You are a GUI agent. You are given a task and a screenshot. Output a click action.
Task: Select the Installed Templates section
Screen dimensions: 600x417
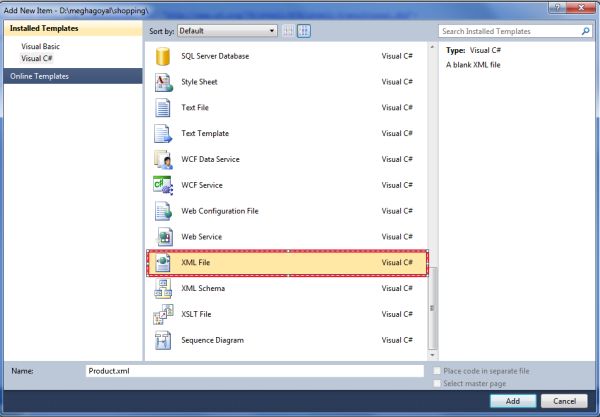73,28
